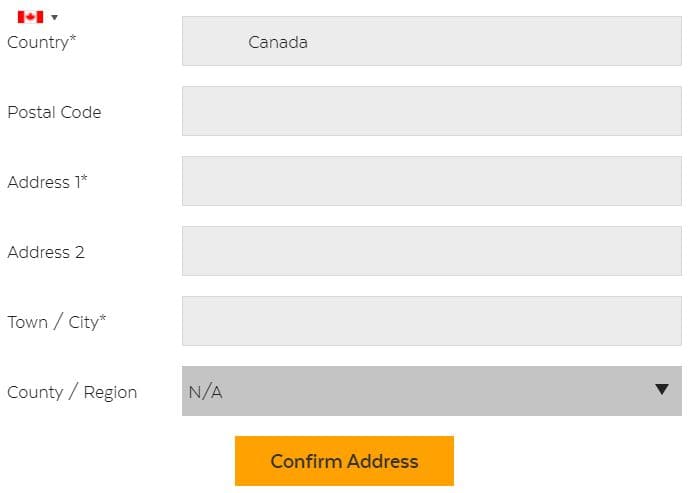
Task: Open the country flag dropdown arrow
Action: 55,18
